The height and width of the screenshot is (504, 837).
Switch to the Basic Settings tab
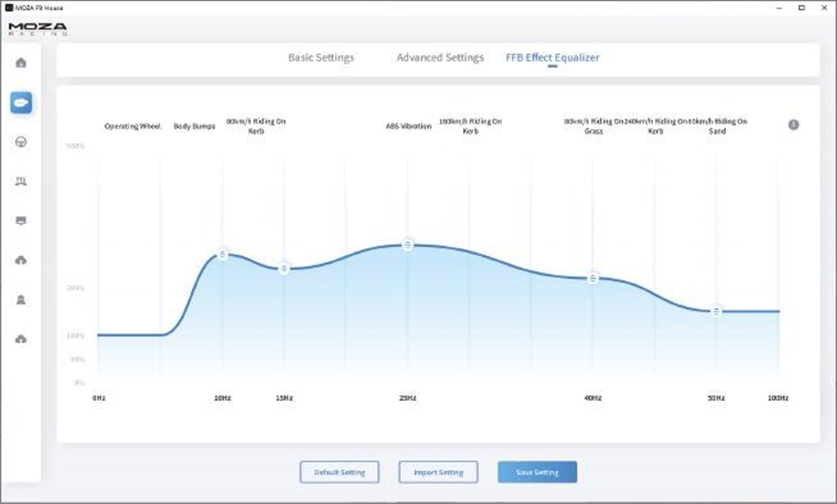(321, 58)
